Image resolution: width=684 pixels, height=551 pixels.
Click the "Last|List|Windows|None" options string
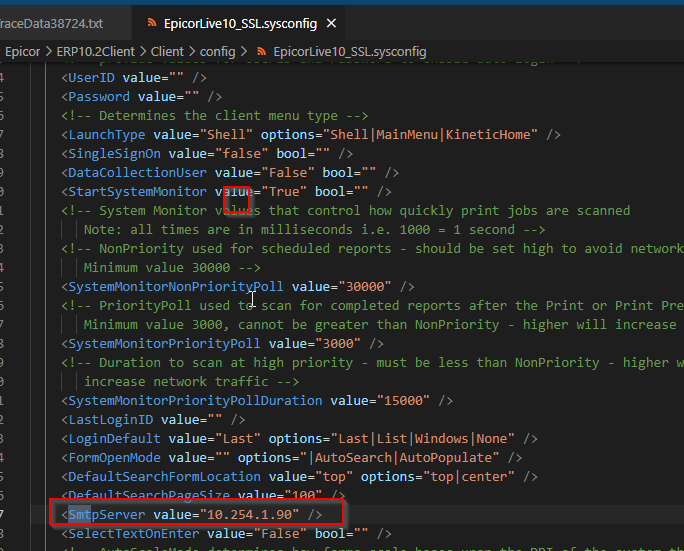422,438
